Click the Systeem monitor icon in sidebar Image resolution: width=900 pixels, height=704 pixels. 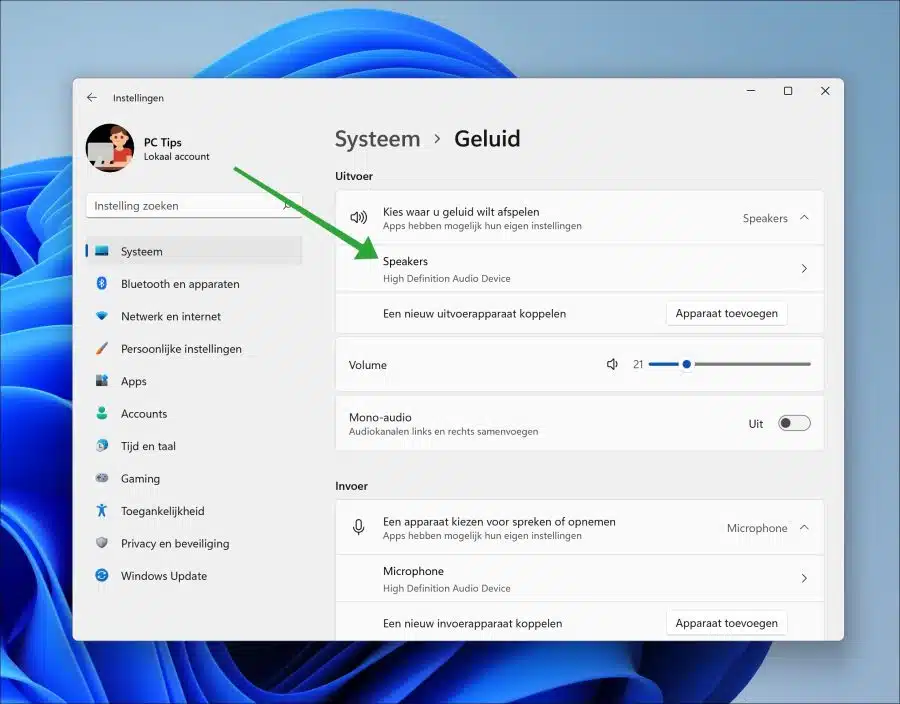click(x=102, y=251)
